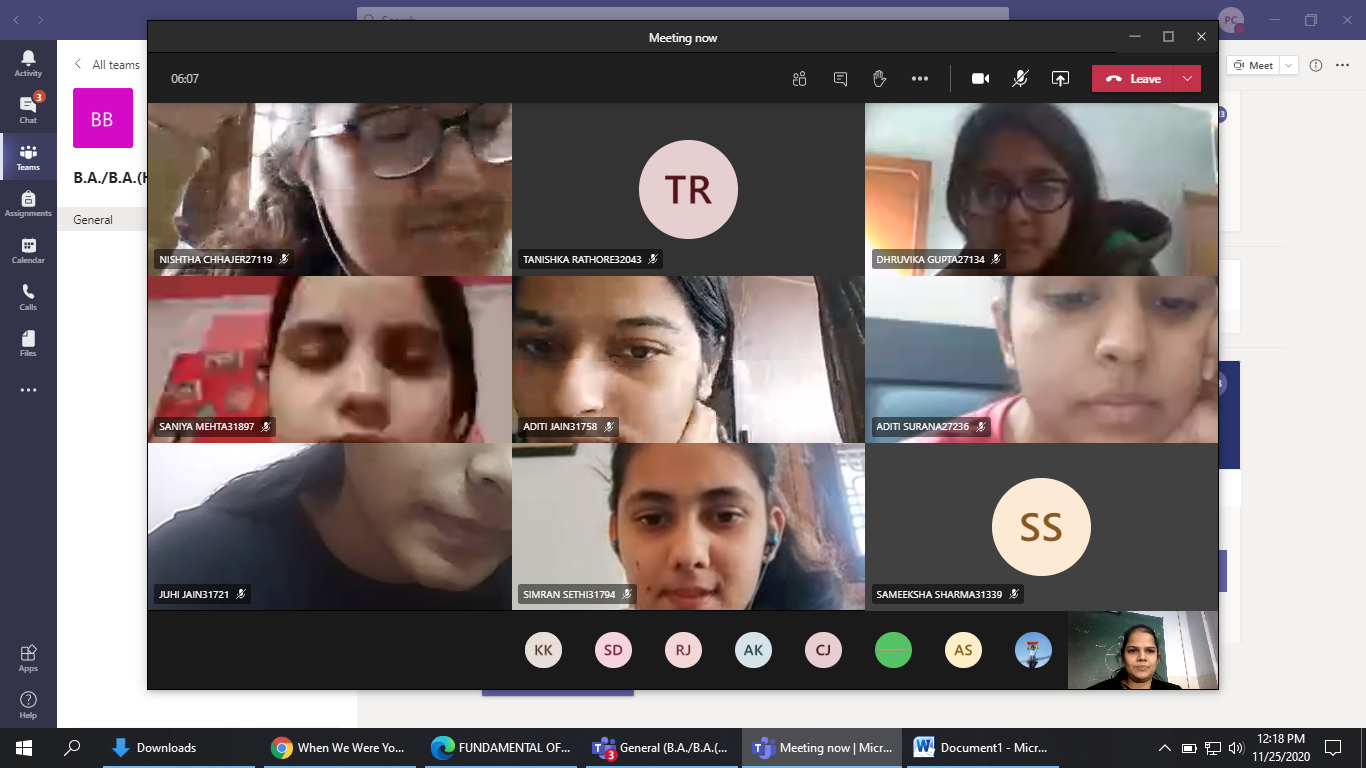Image resolution: width=1366 pixels, height=768 pixels.
Task: Click the Raise hand icon
Action: pyautogui.click(x=879, y=79)
